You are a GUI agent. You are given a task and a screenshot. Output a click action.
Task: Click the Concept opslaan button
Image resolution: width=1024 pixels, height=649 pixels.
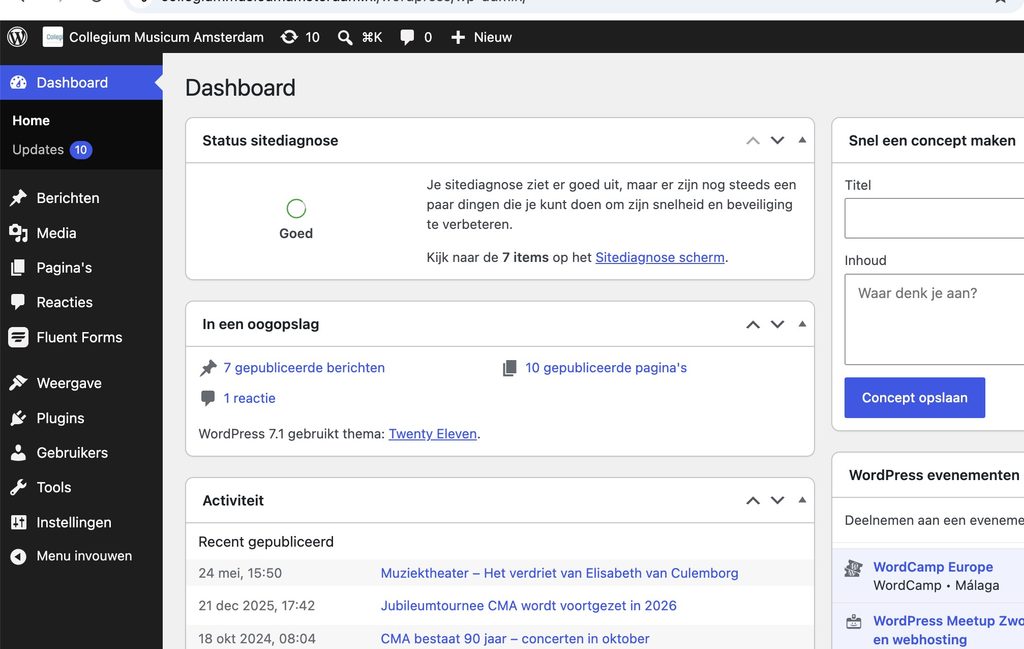pos(914,398)
